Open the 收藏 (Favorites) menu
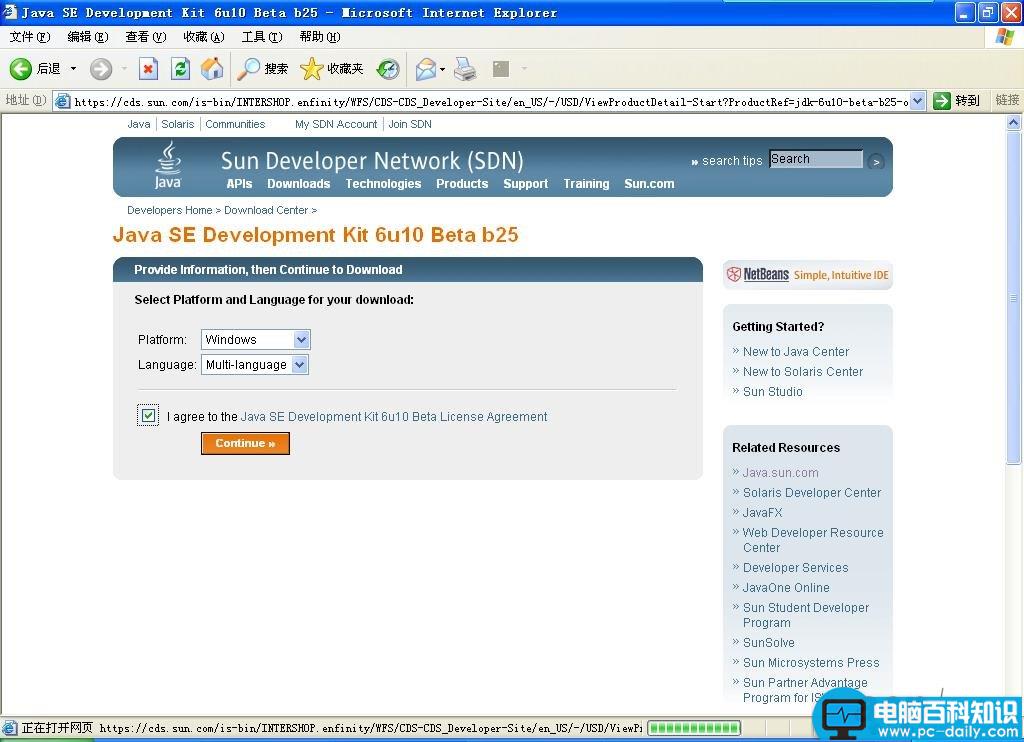Image resolution: width=1024 pixels, height=742 pixels. click(x=204, y=37)
